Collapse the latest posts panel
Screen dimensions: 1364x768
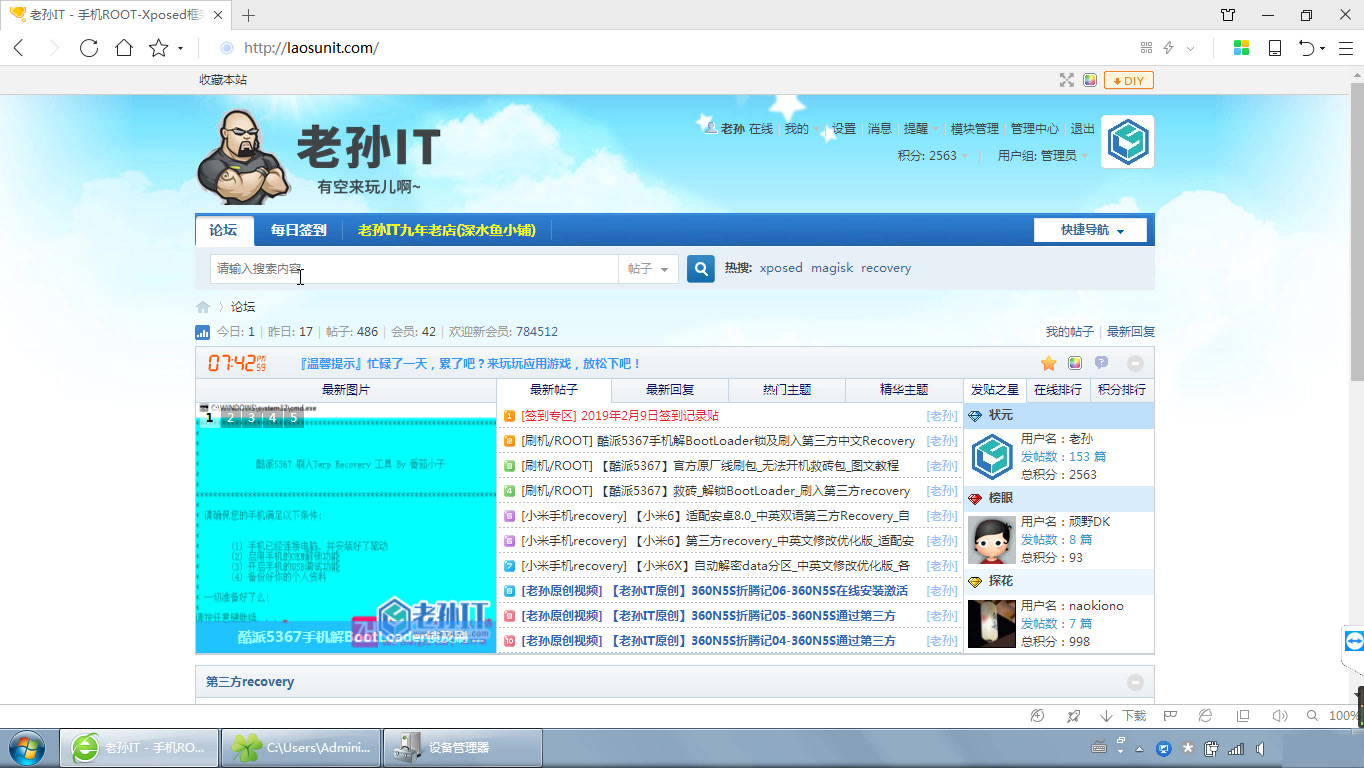1135,363
